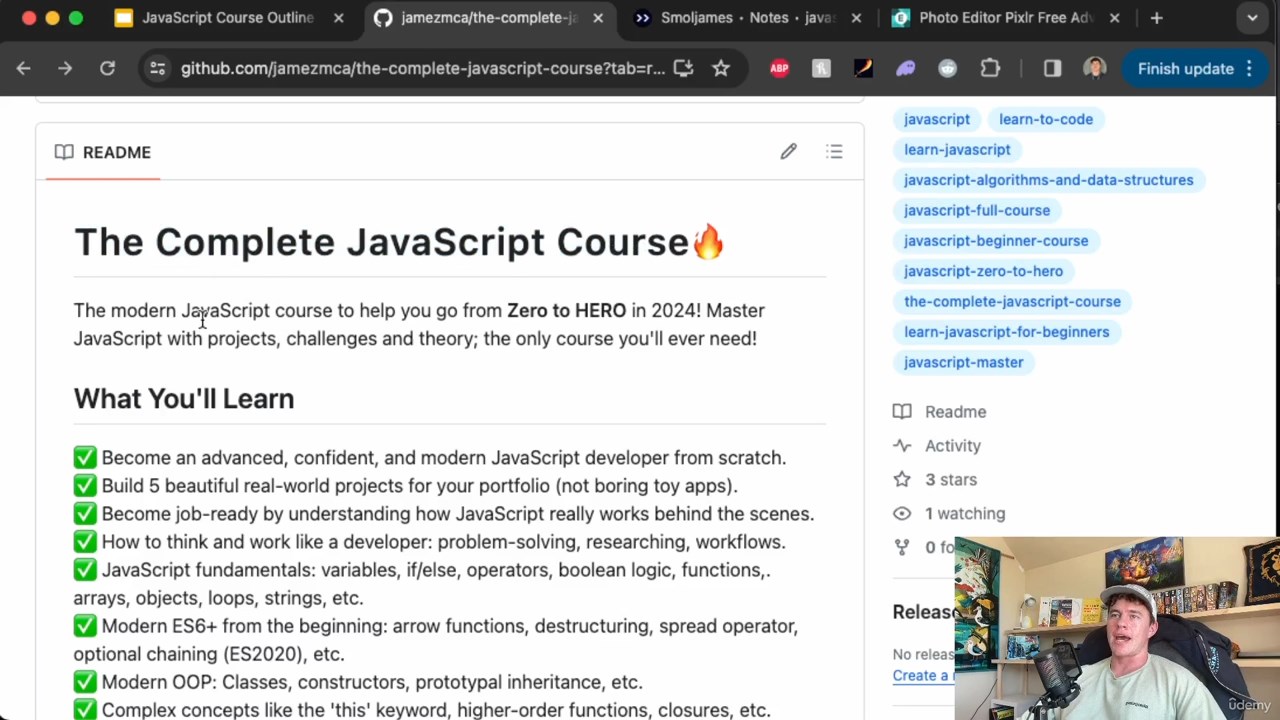Viewport: 1280px width, 720px height.
Task: Select the README tab header
Action: pyautogui.click(x=103, y=152)
